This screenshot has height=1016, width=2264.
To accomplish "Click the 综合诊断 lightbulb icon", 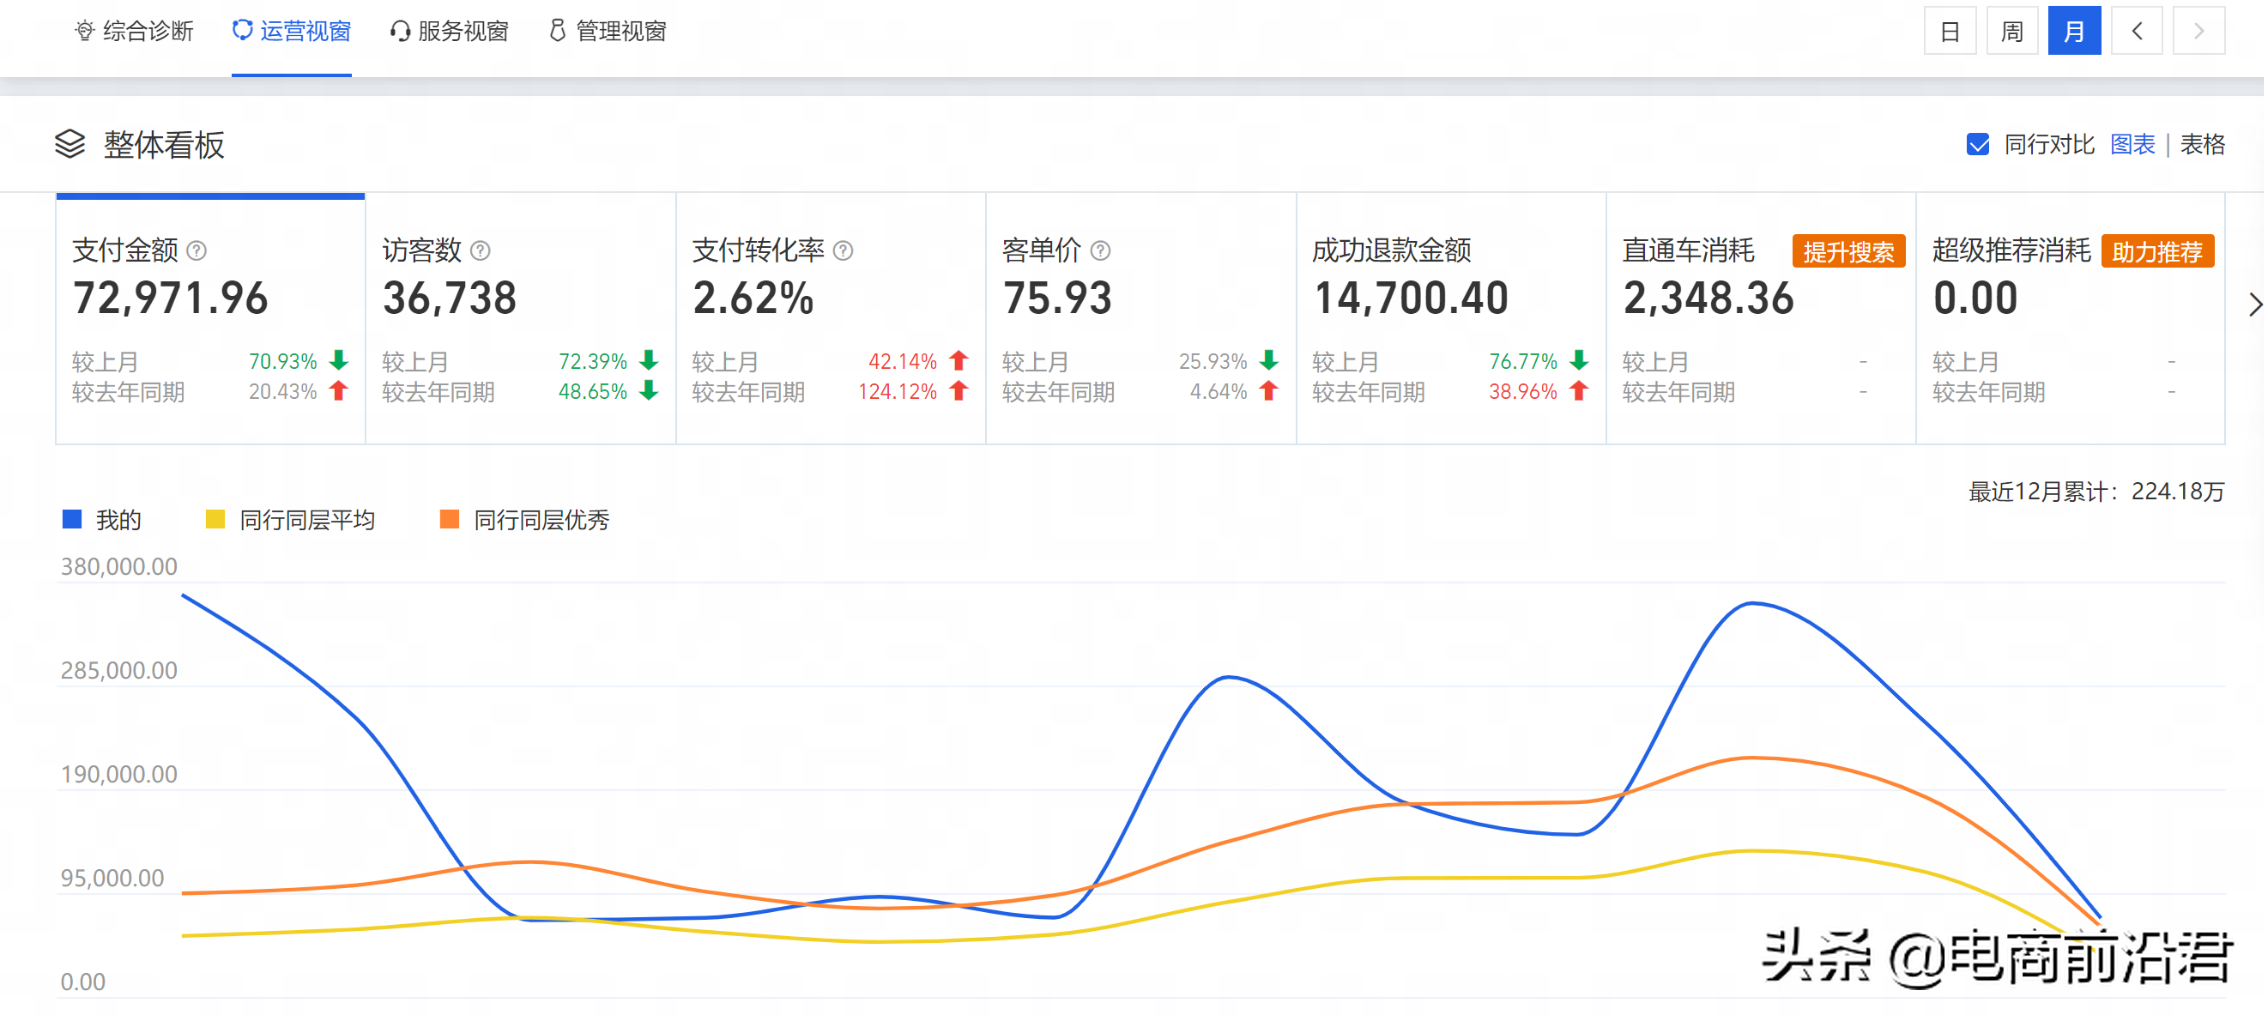I will pos(85,32).
